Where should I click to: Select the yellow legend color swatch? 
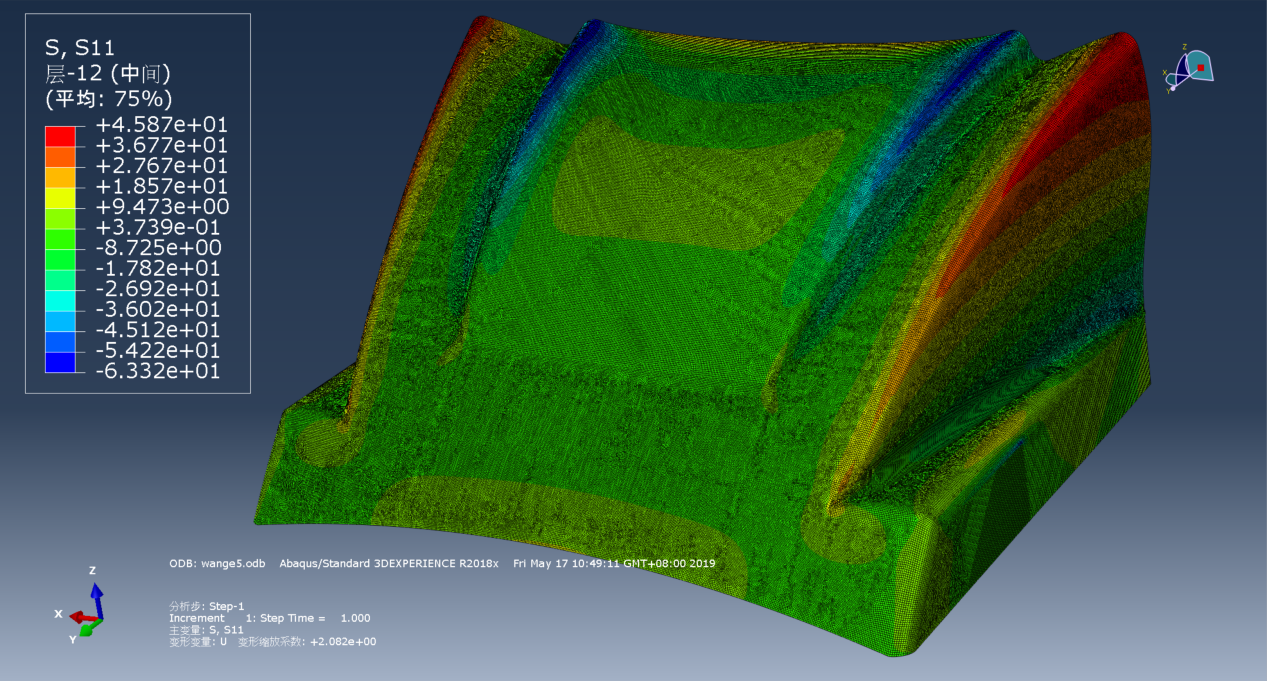click(60, 197)
